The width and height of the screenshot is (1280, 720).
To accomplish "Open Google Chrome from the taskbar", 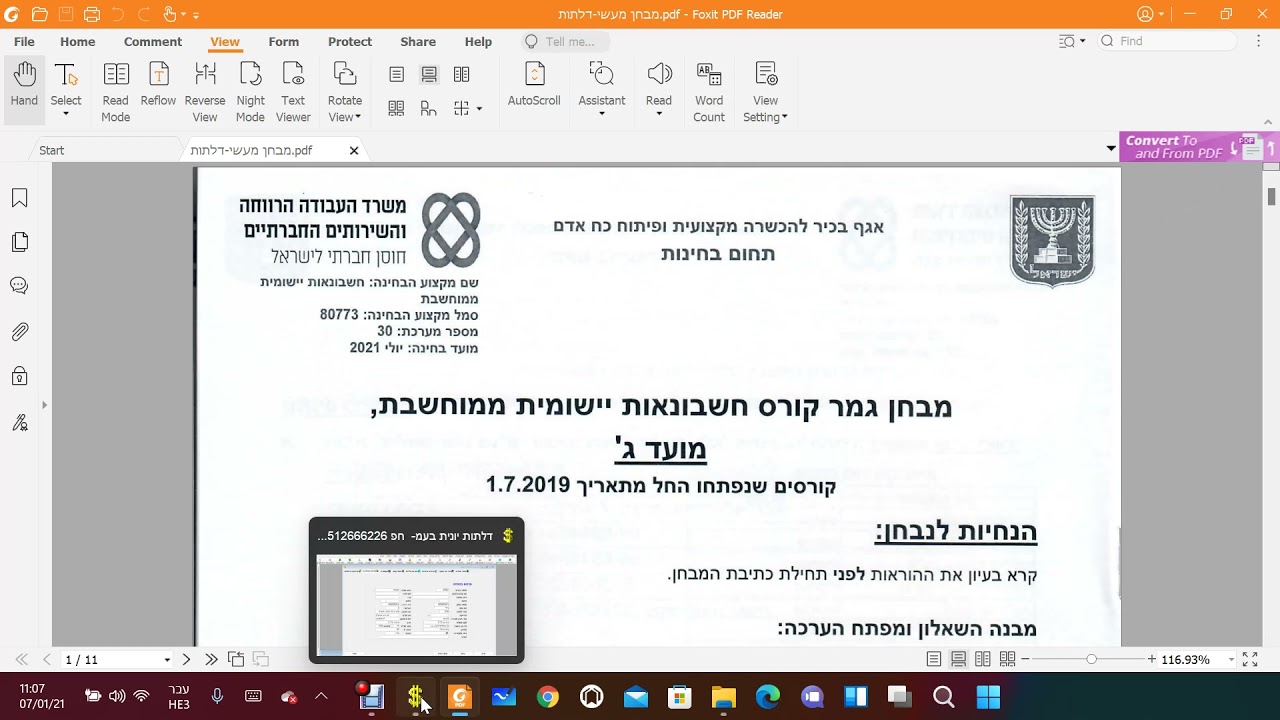I will pyautogui.click(x=547, y=697).
